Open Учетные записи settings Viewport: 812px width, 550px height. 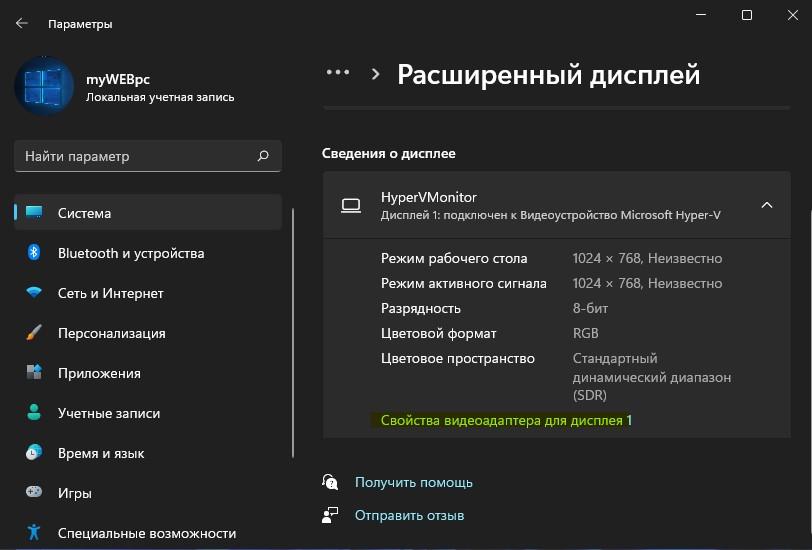point(148,413)
